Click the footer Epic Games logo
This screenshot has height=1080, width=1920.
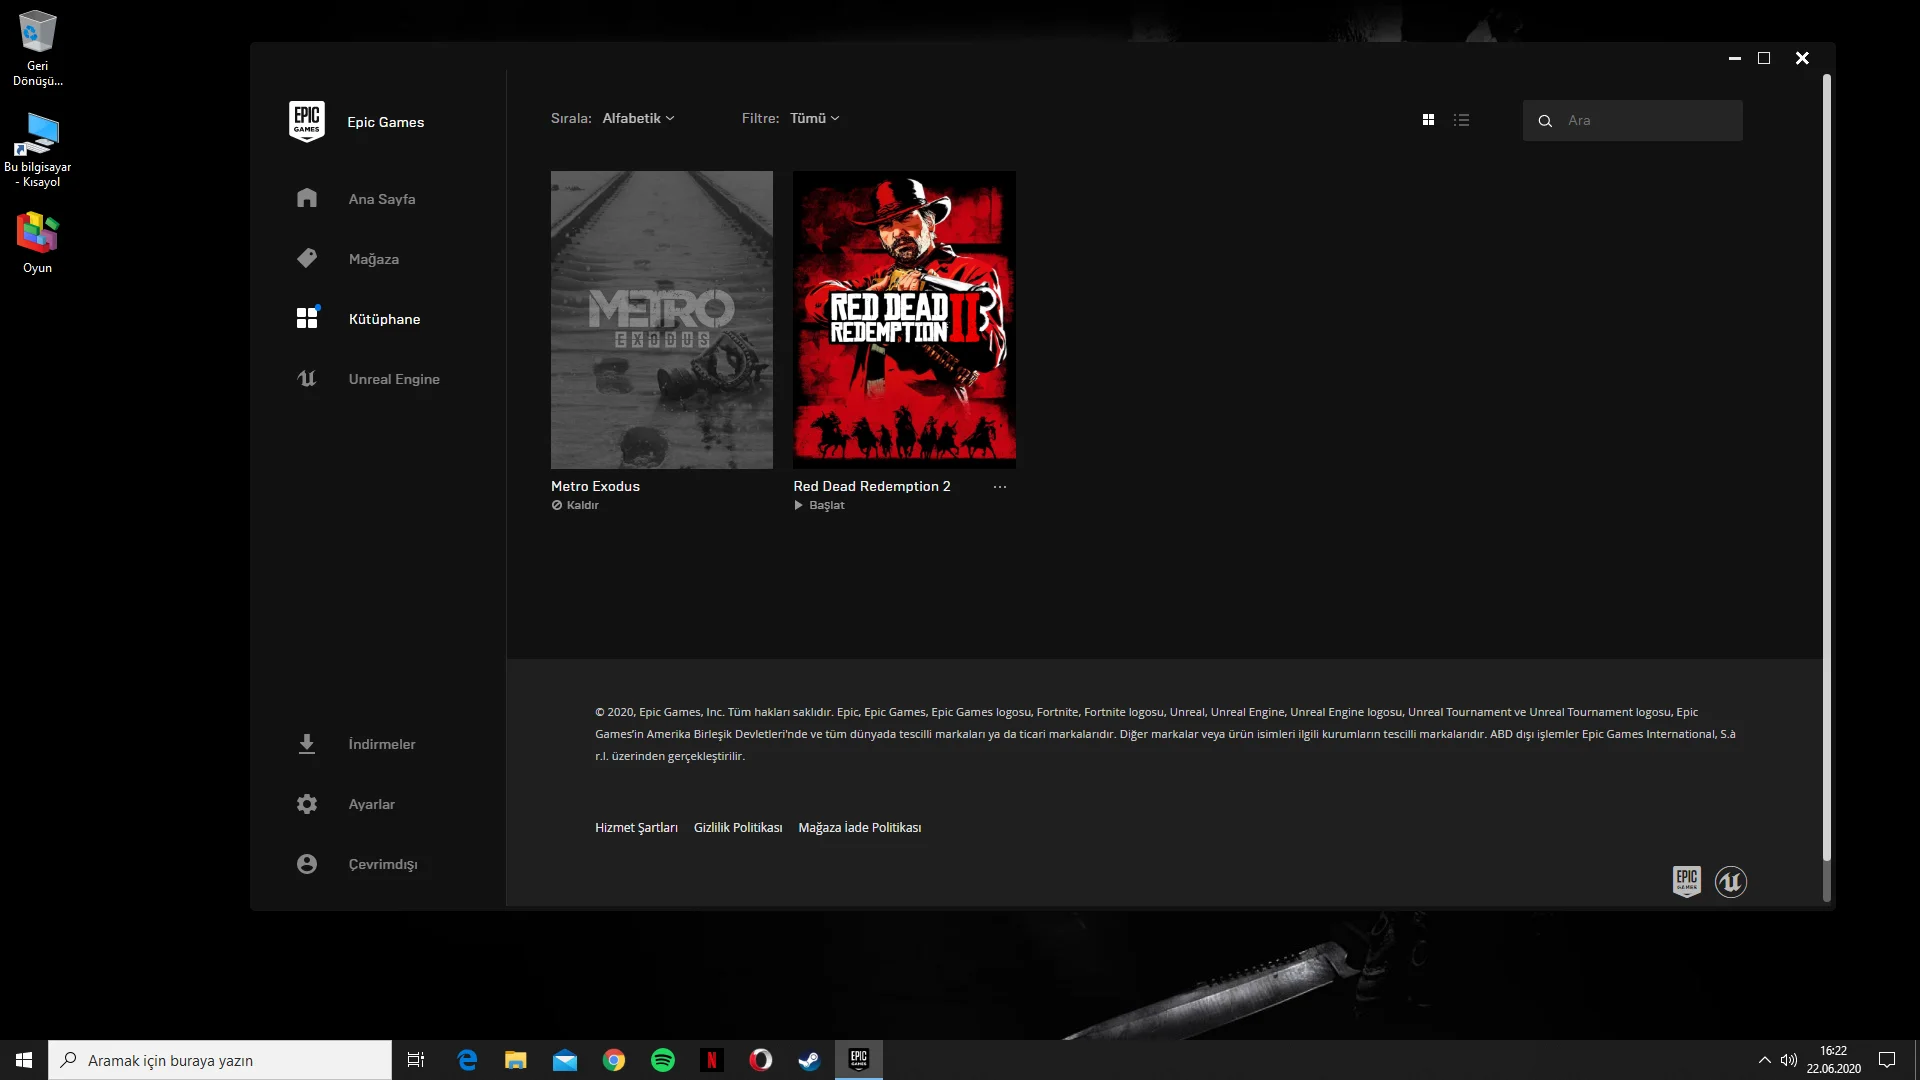[x=1687, y=881]
